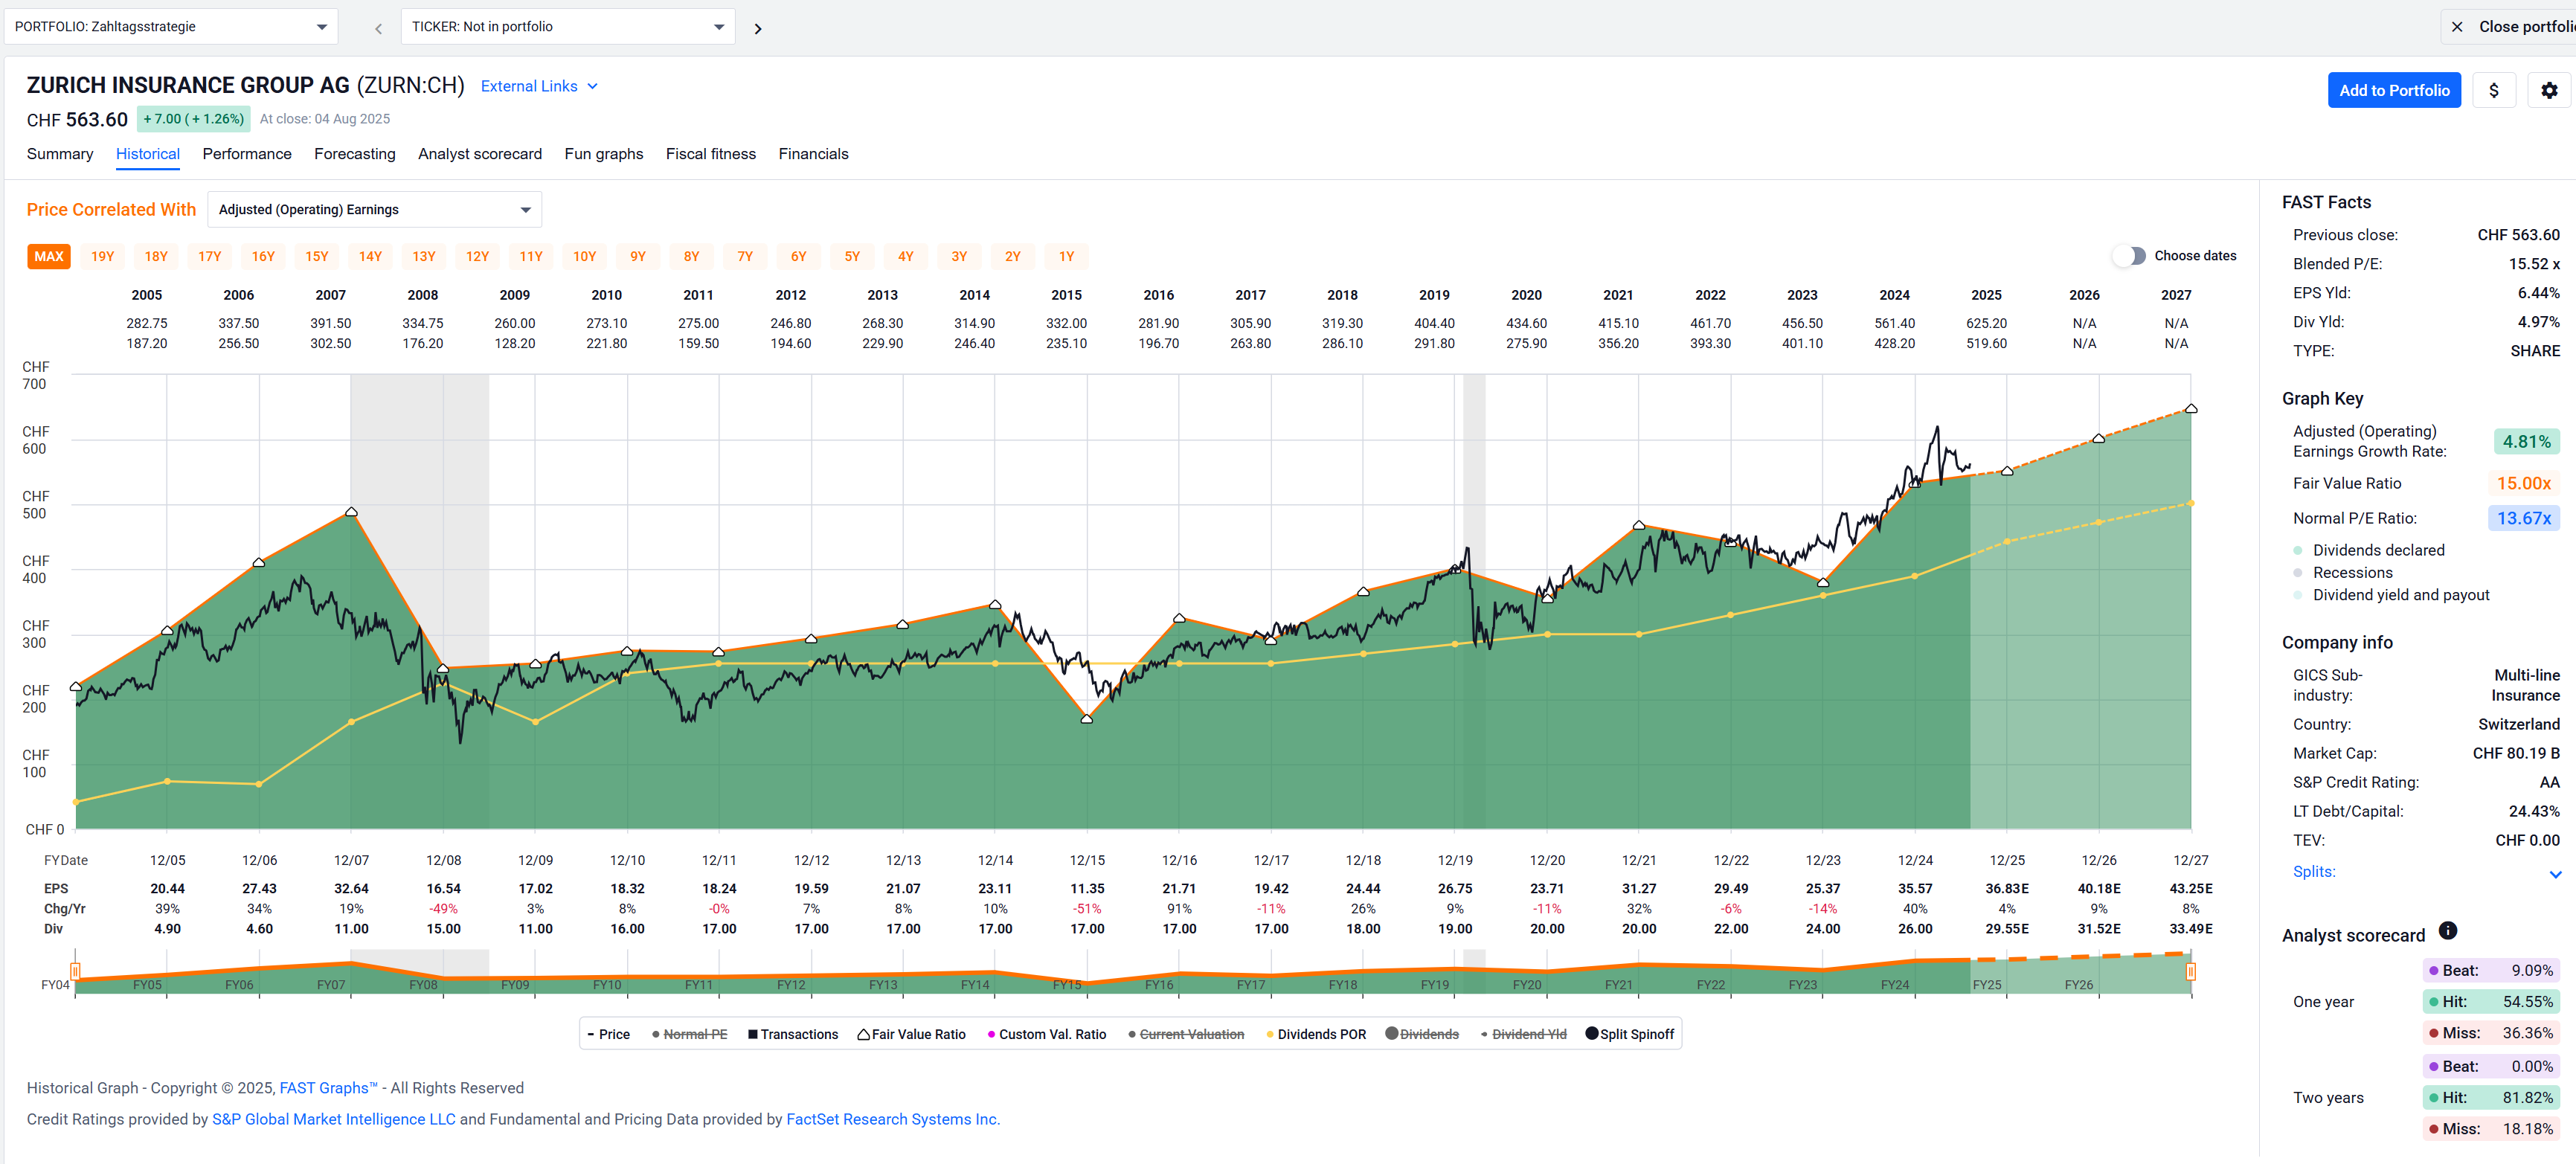The width and height of the screenshot is (2576, 1164).
Task: Switch to the Fun graphs tab
Action: point(604,154)
